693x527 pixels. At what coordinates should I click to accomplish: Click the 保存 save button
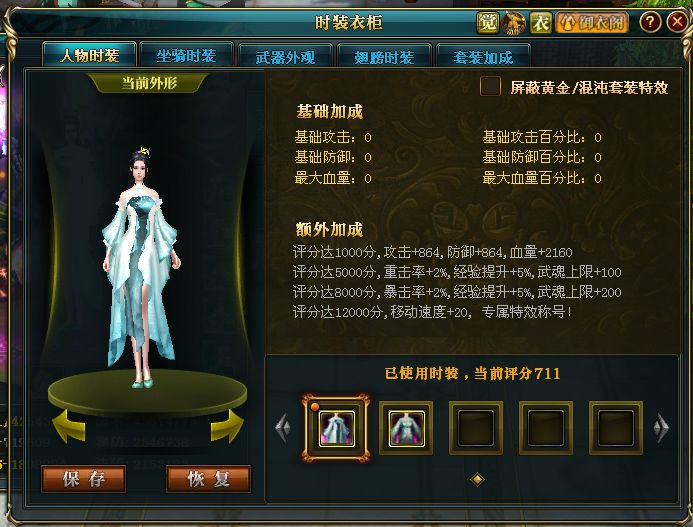point(84,479)
